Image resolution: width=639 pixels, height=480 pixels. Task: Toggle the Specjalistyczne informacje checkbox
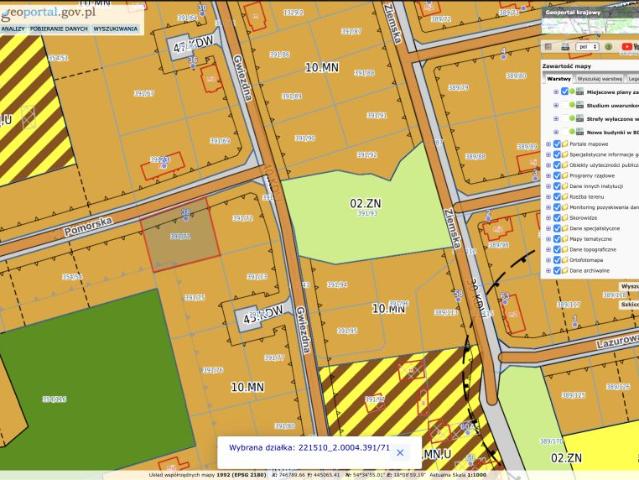point(557,154)
